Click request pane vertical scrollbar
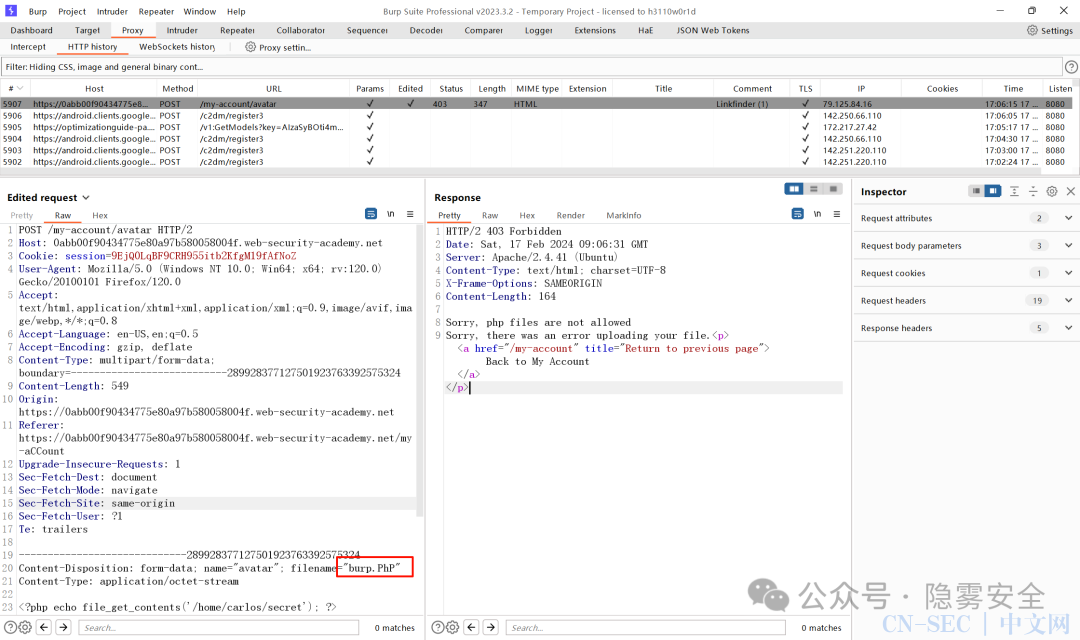Image resolution: width=1080 pixels, height=640 pixels. [x=419, y=371]
